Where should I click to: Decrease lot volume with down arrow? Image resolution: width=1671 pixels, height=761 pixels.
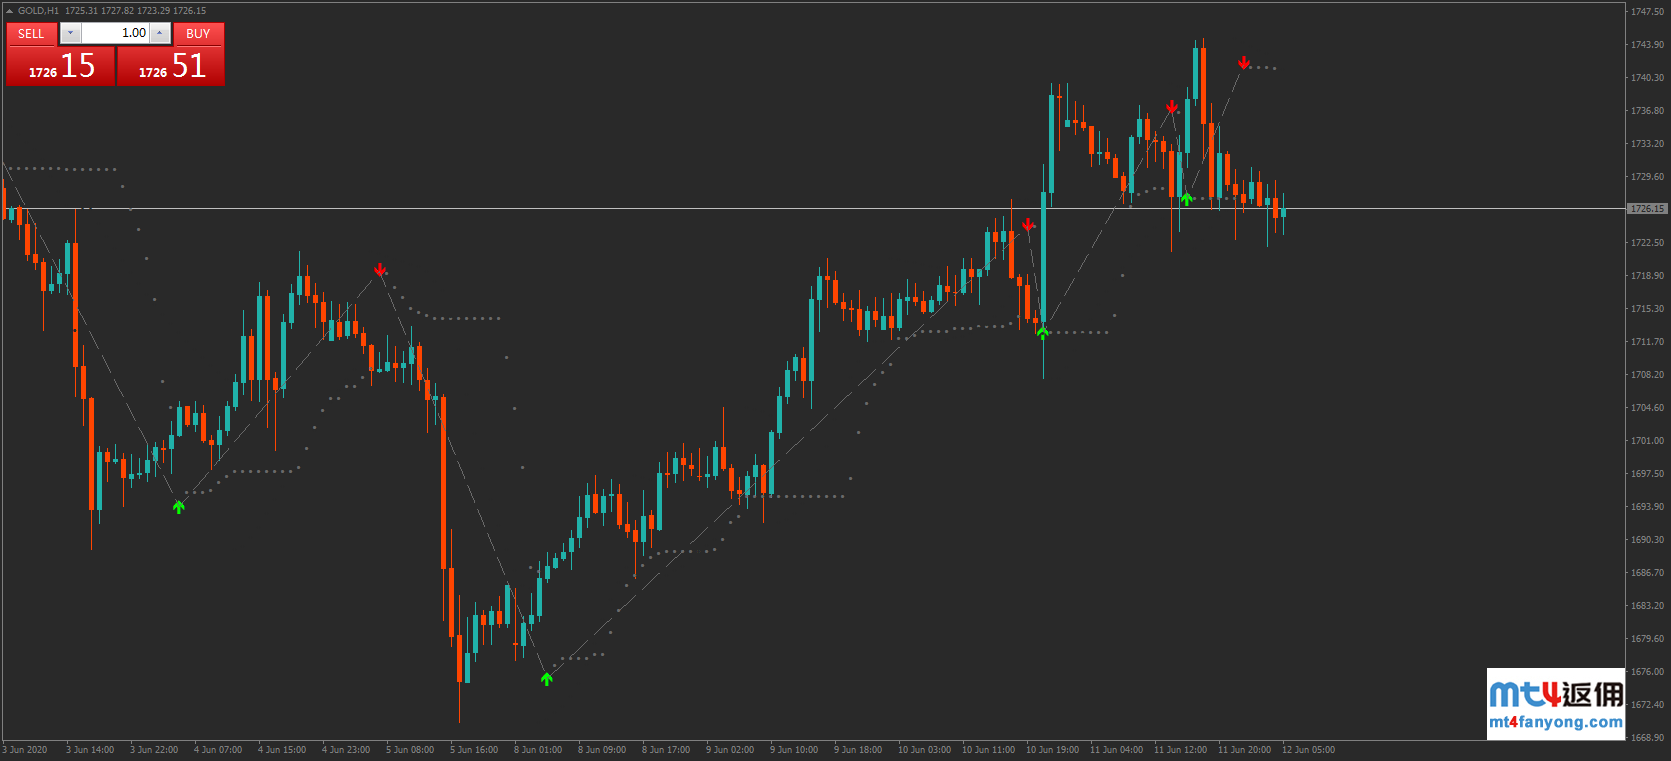tap(70, 33)
